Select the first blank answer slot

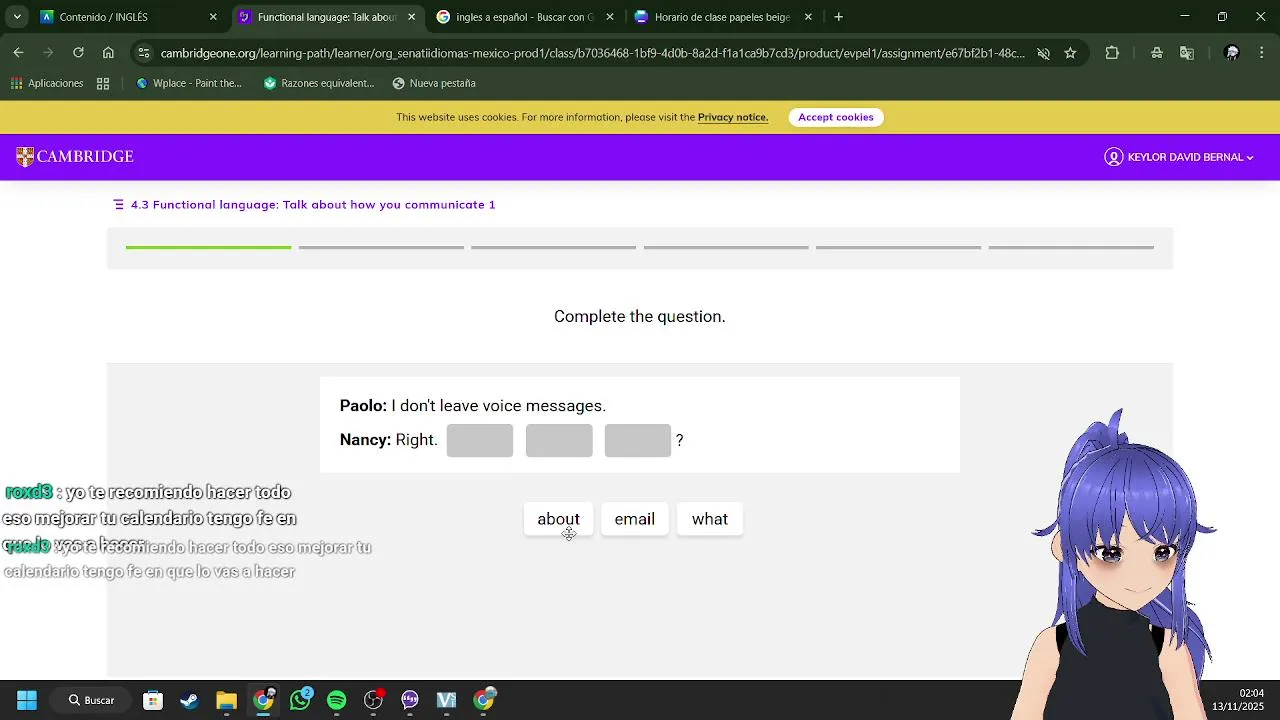pyautogui.click(x=480, y=440)
